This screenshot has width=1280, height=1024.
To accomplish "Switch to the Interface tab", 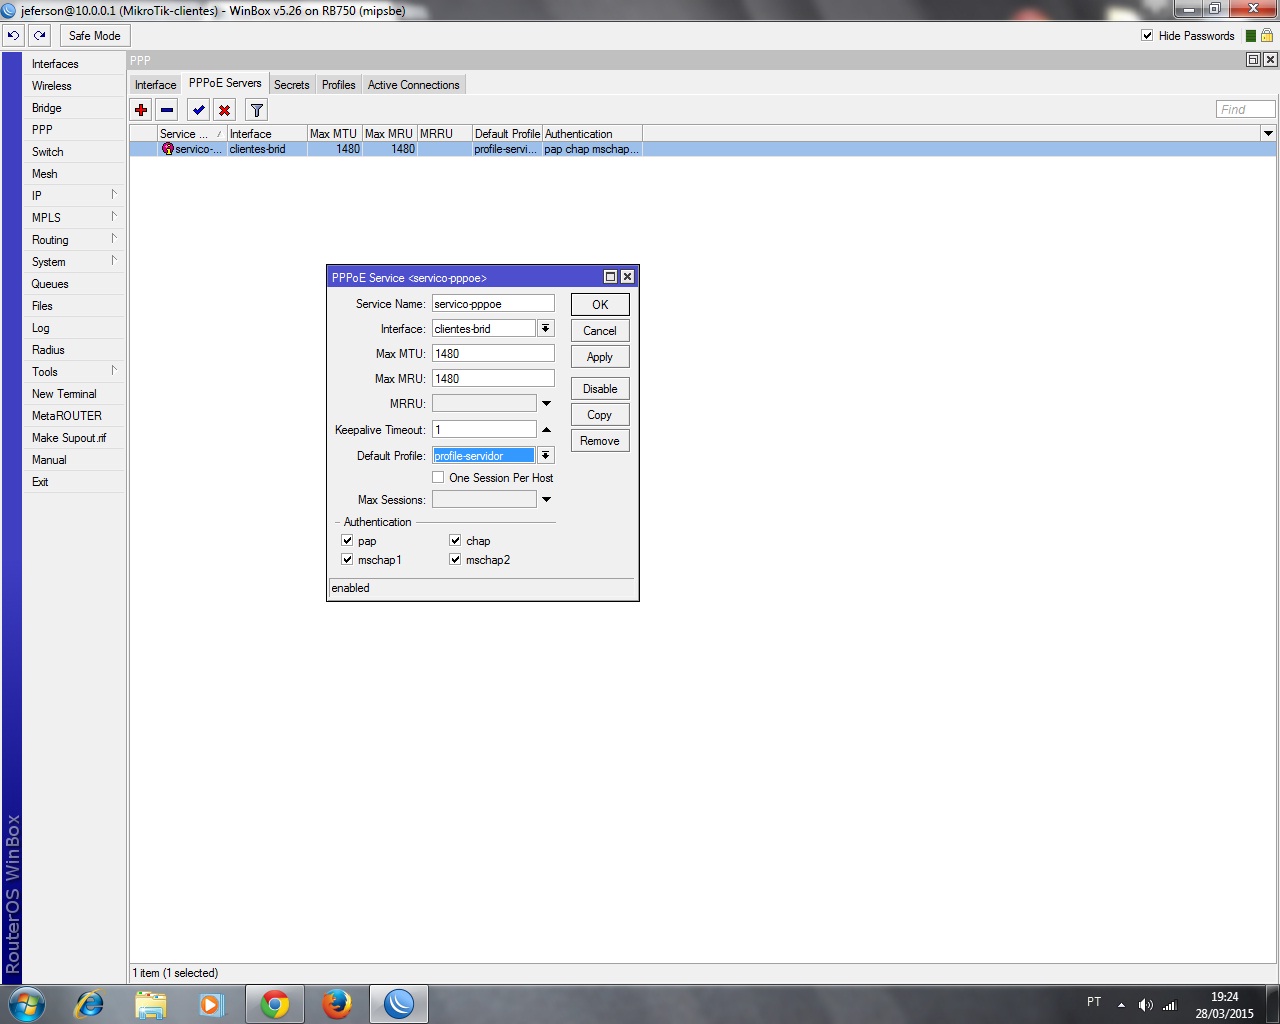I will (155, 85).
